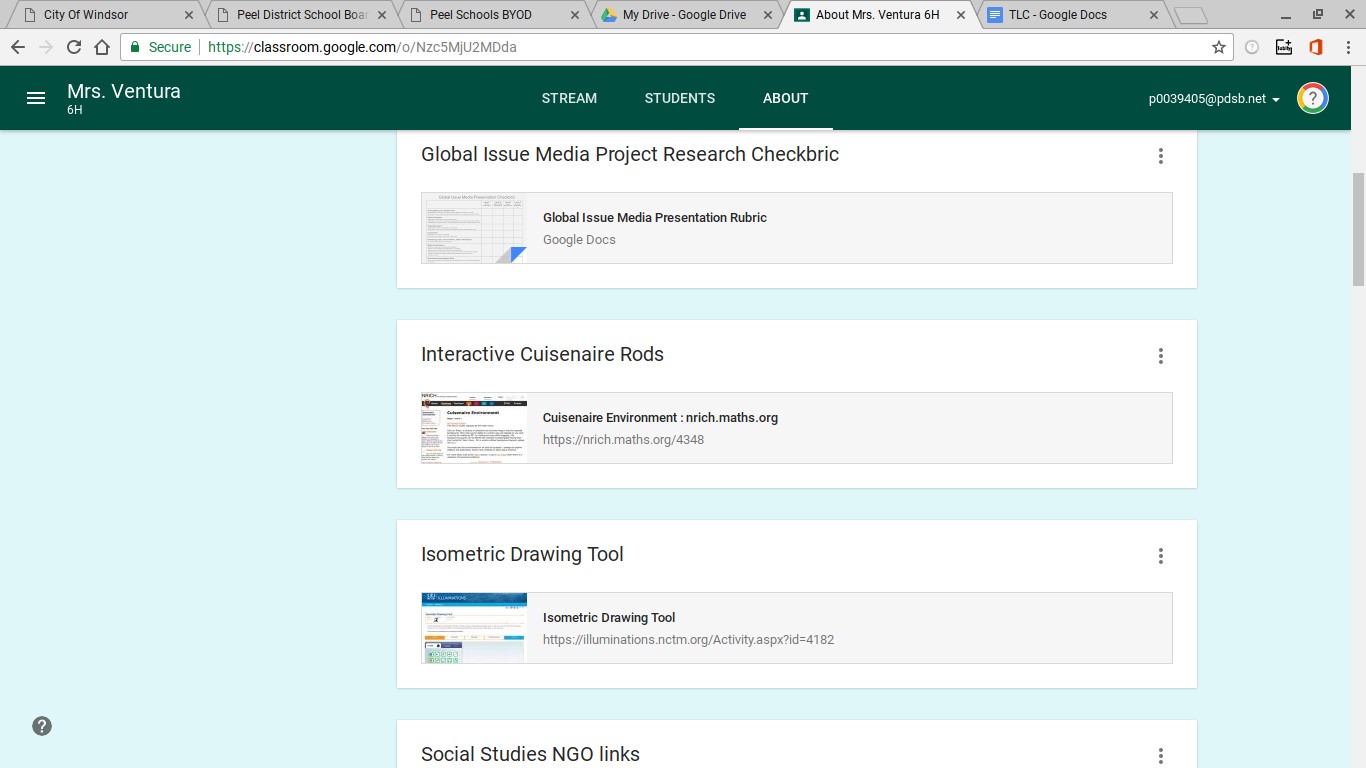Bookmark this page with star icon
The height and width of the screenshot is (768, 1366).
(1218, 47)
